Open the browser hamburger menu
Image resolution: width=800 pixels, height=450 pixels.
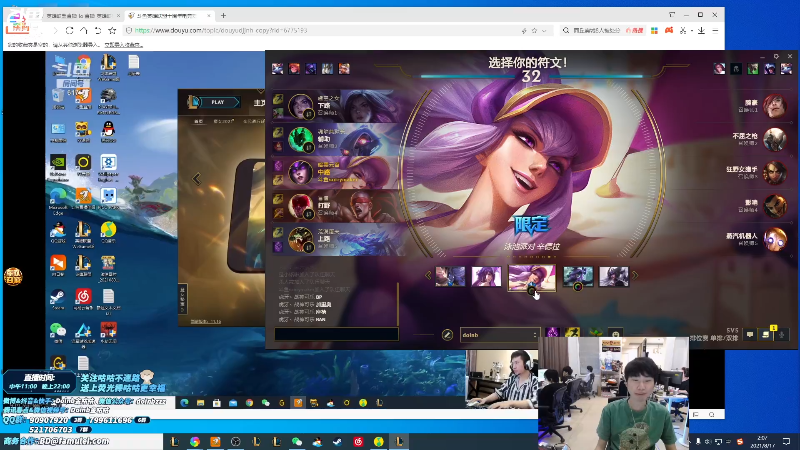point(715,31)
